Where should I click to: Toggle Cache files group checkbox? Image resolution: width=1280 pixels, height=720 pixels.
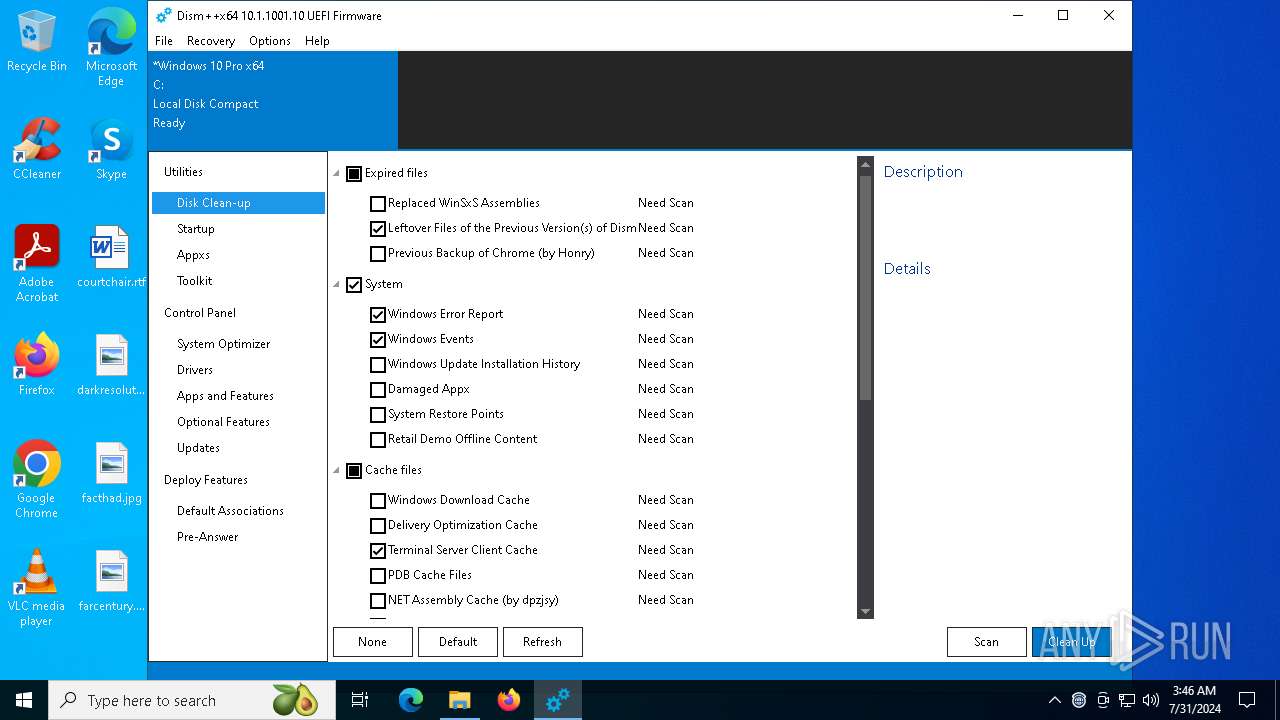[354, 471]
